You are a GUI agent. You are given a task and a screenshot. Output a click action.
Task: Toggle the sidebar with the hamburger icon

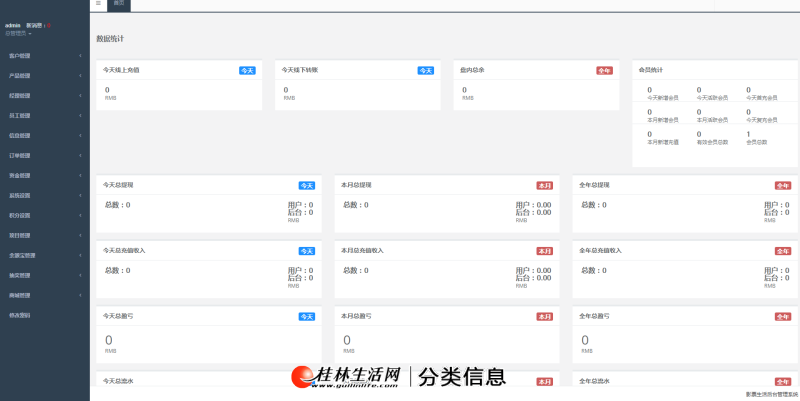coord(98,3)
